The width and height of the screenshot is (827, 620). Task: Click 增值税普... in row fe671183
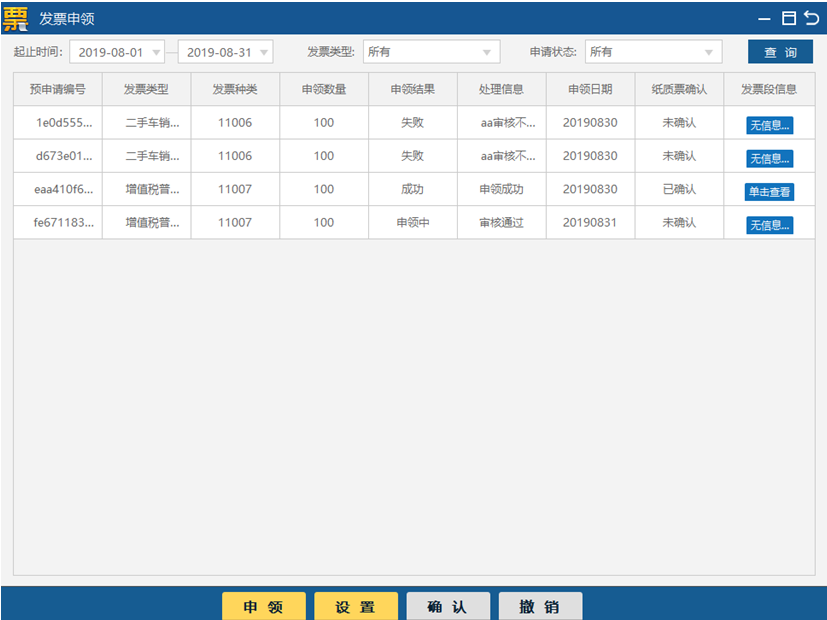click(x=152, y=222)
